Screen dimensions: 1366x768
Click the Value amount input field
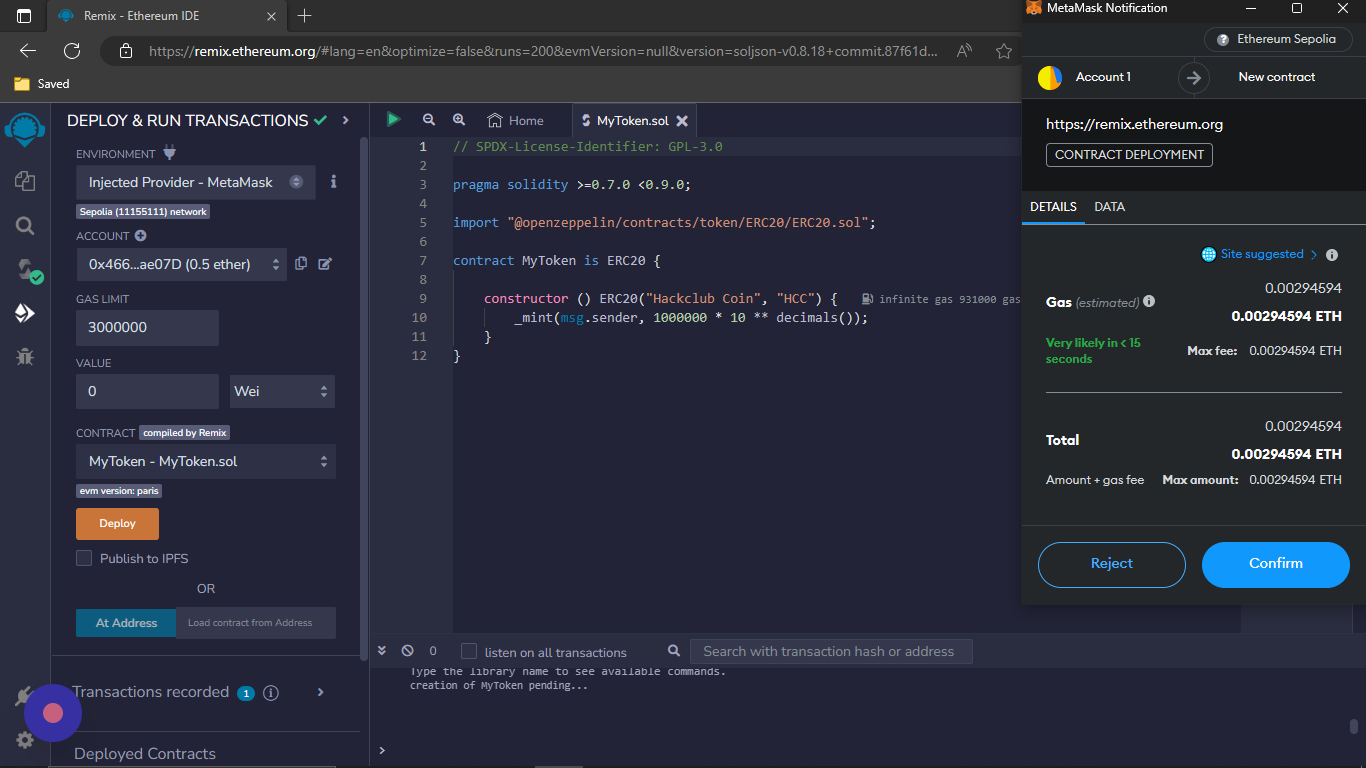[147, 391]
